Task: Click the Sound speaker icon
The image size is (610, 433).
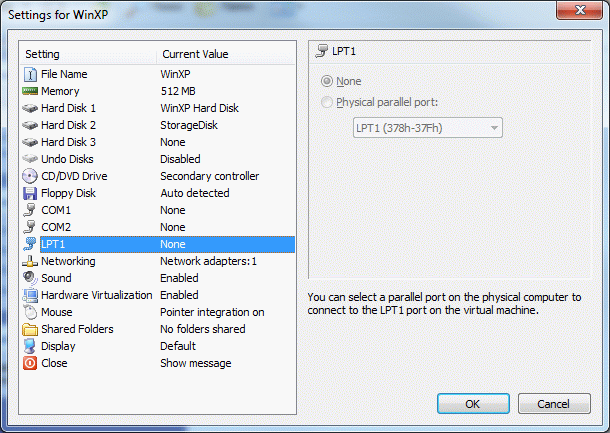Action: (30, 278)
